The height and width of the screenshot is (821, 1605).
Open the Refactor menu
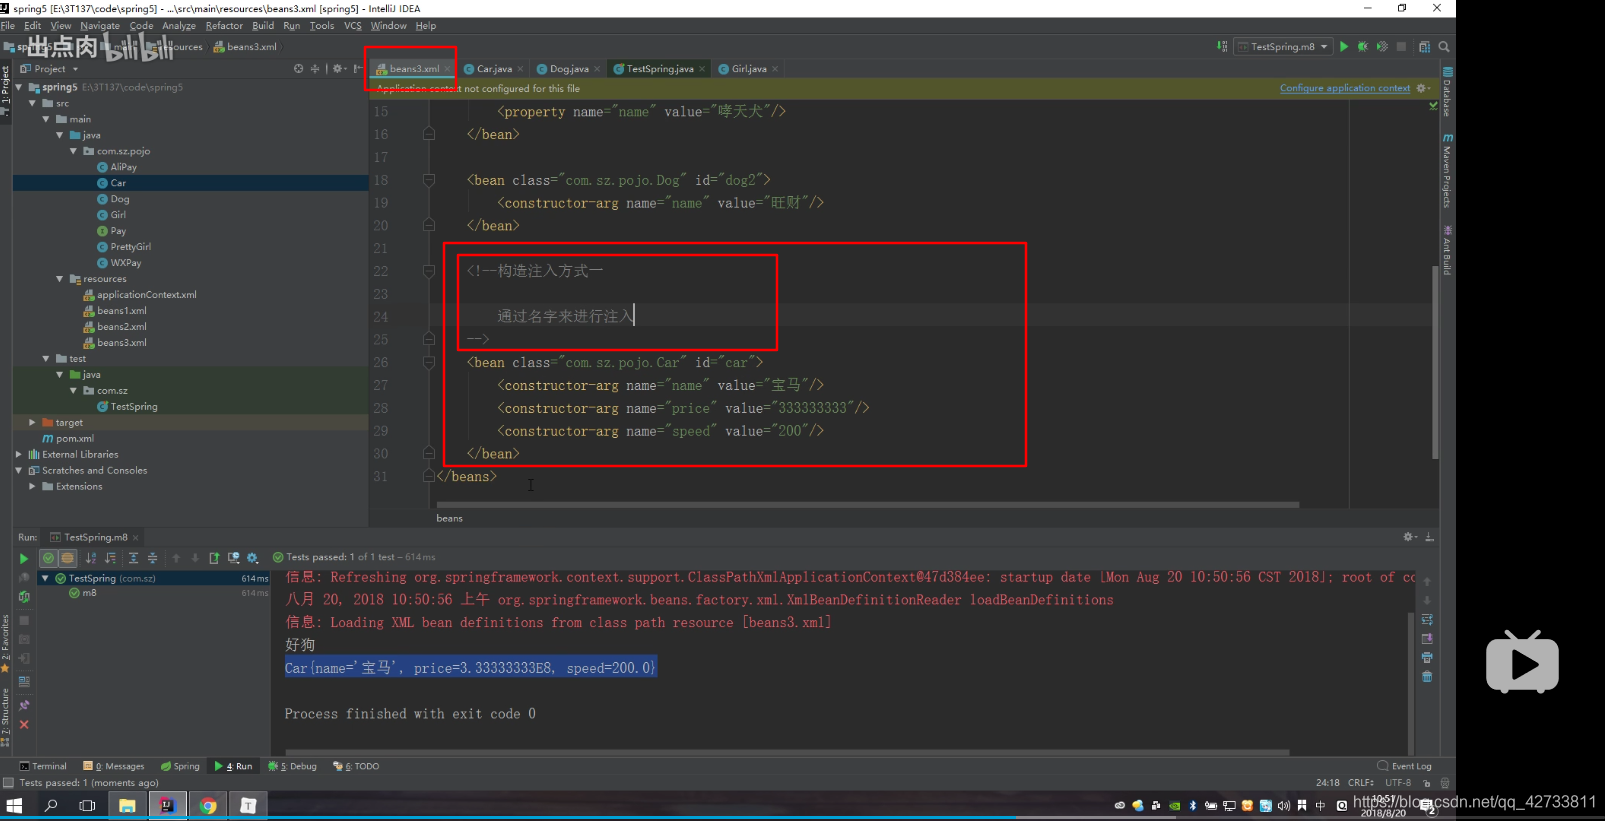pos(224,26)
